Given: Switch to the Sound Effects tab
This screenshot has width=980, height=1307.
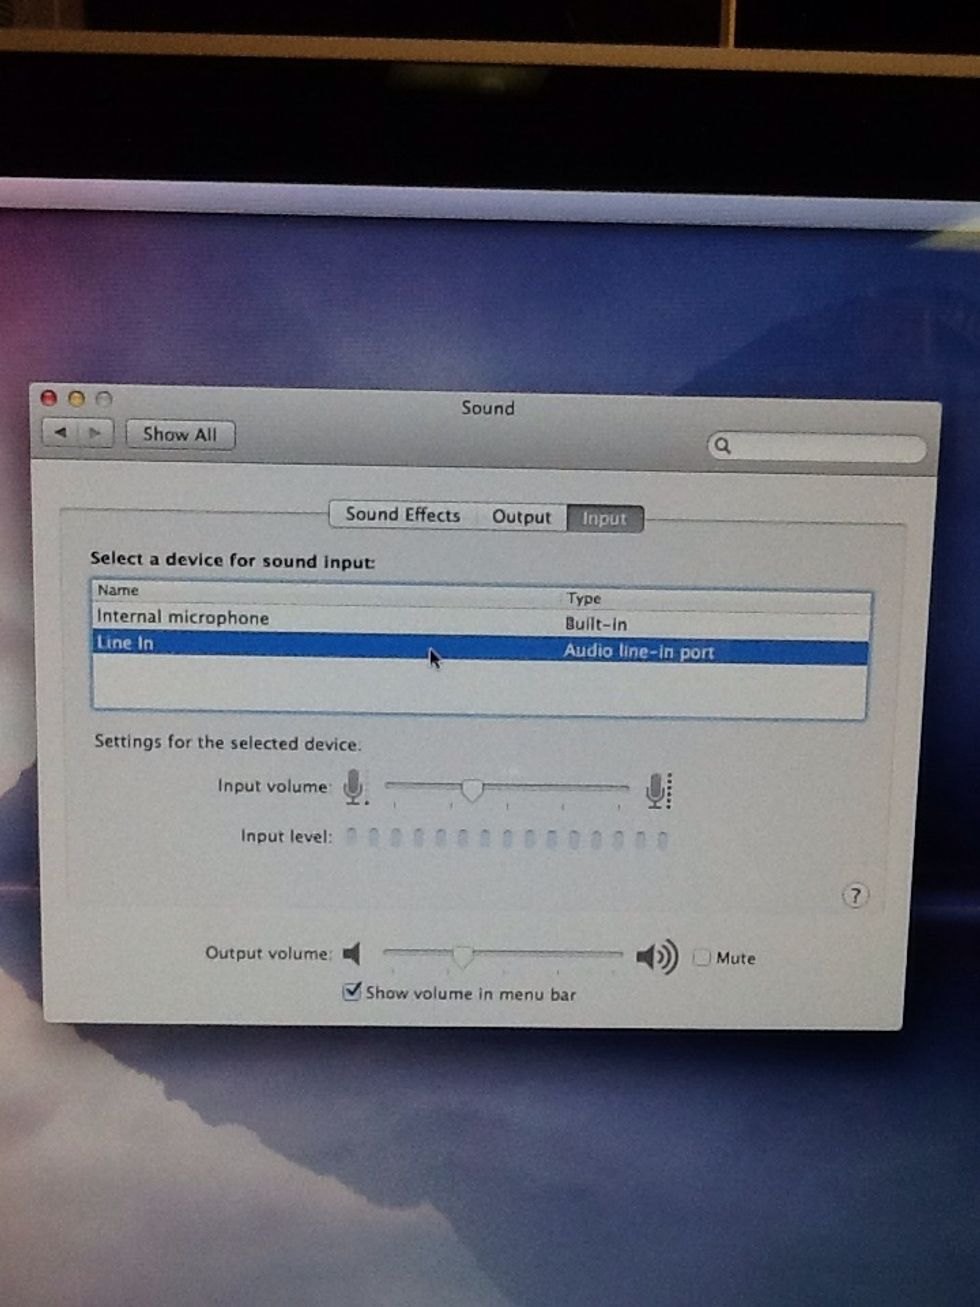Looking at the screenshot, I should [400, 514].
